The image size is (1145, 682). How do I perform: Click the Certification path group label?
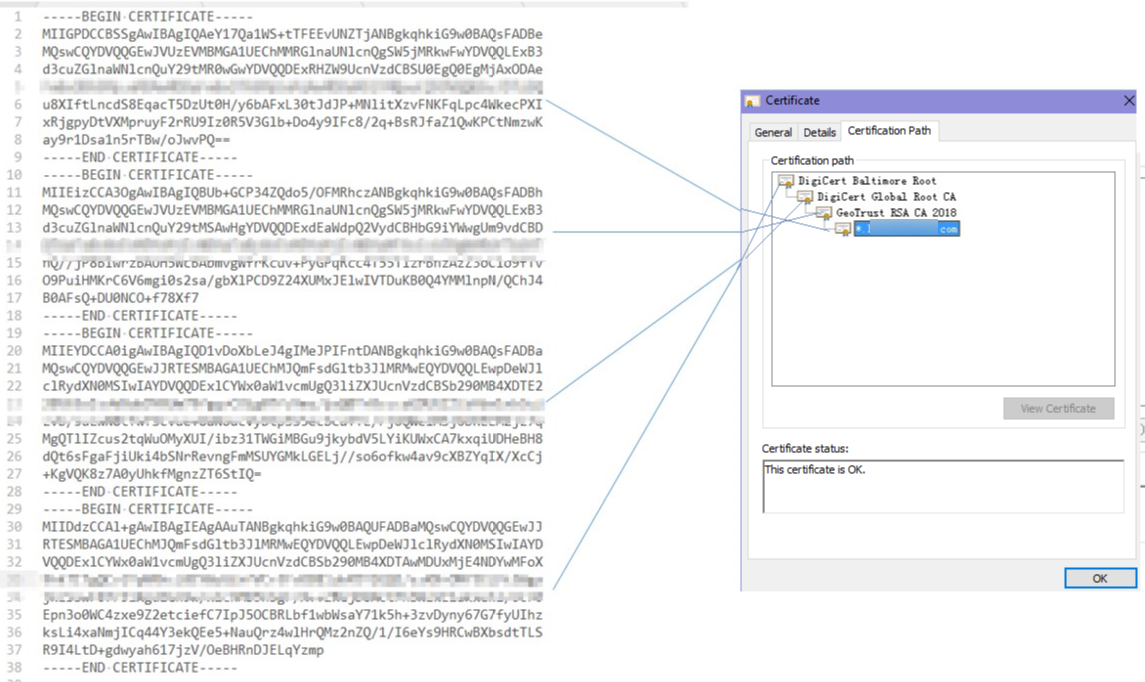[812, 160]
